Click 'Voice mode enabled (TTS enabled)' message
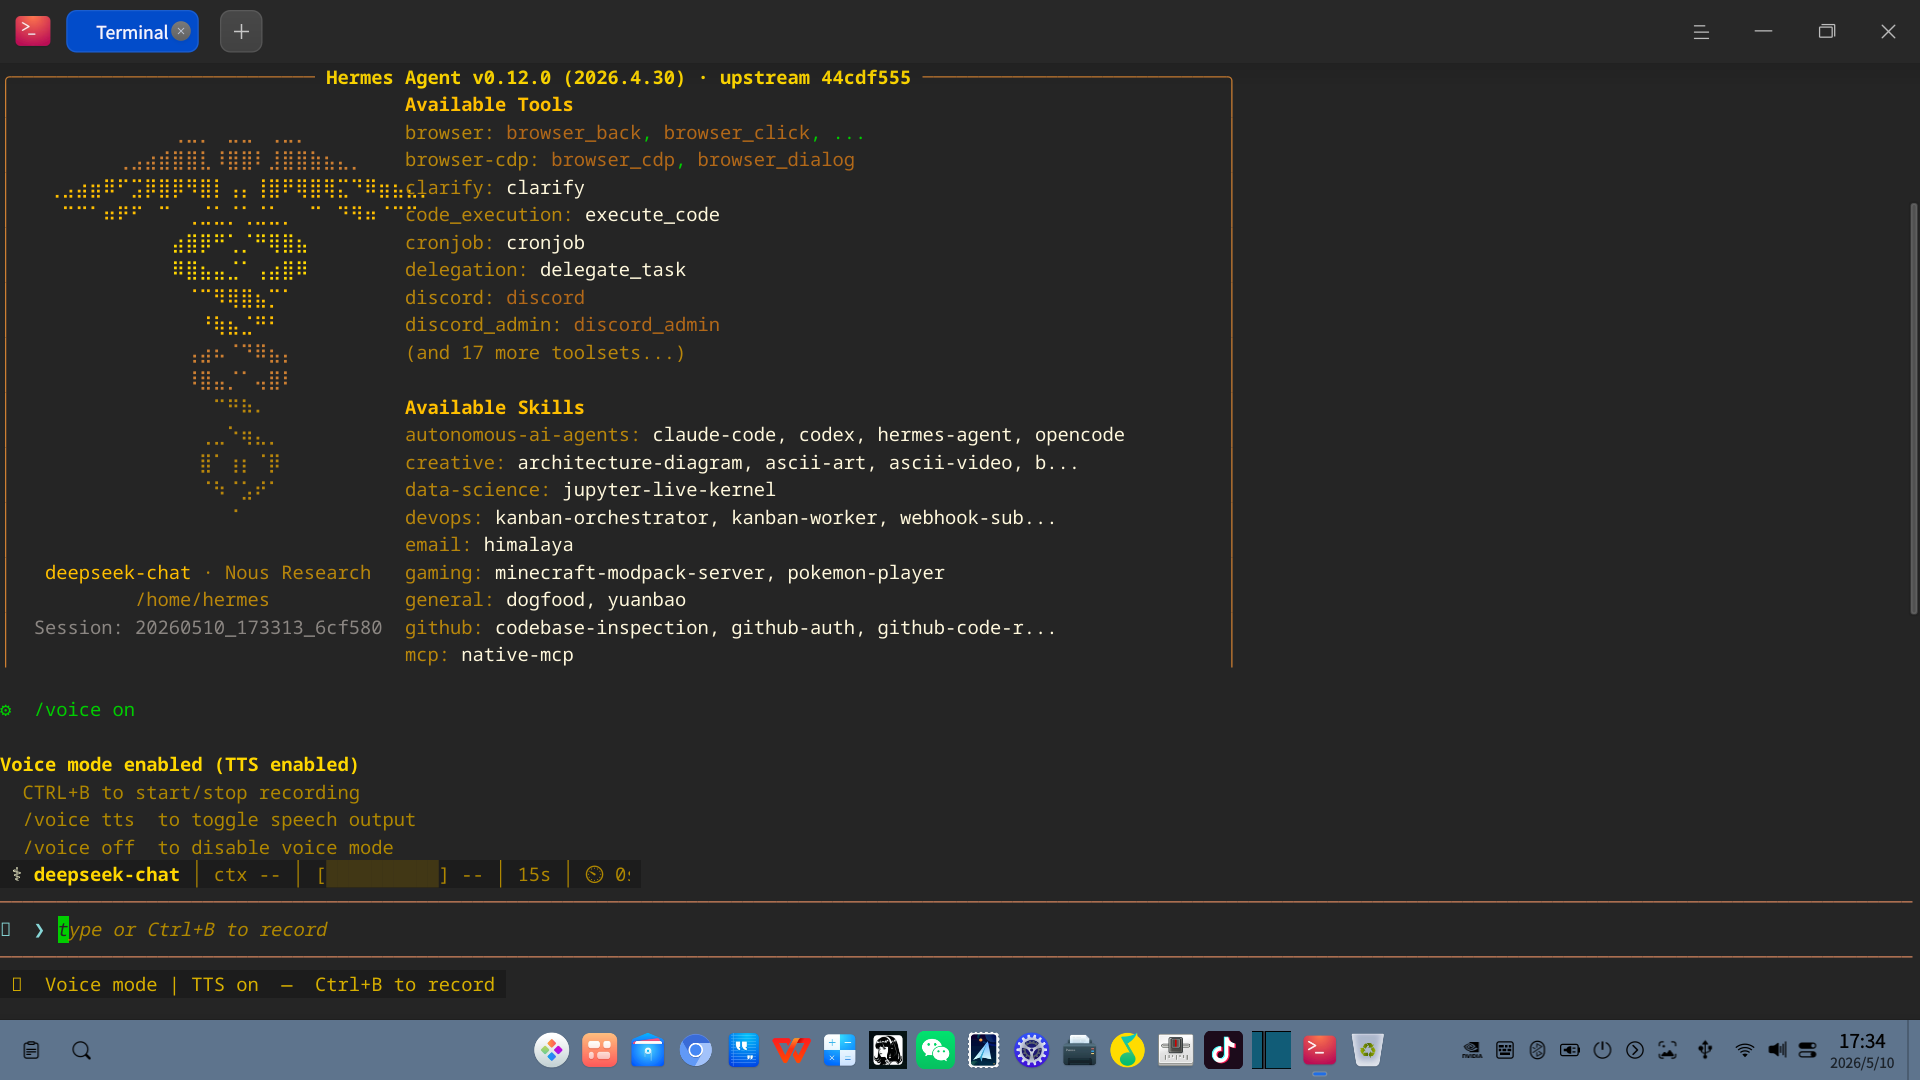This screenshot has height=1080, width=1920. [x=179, y=765]
